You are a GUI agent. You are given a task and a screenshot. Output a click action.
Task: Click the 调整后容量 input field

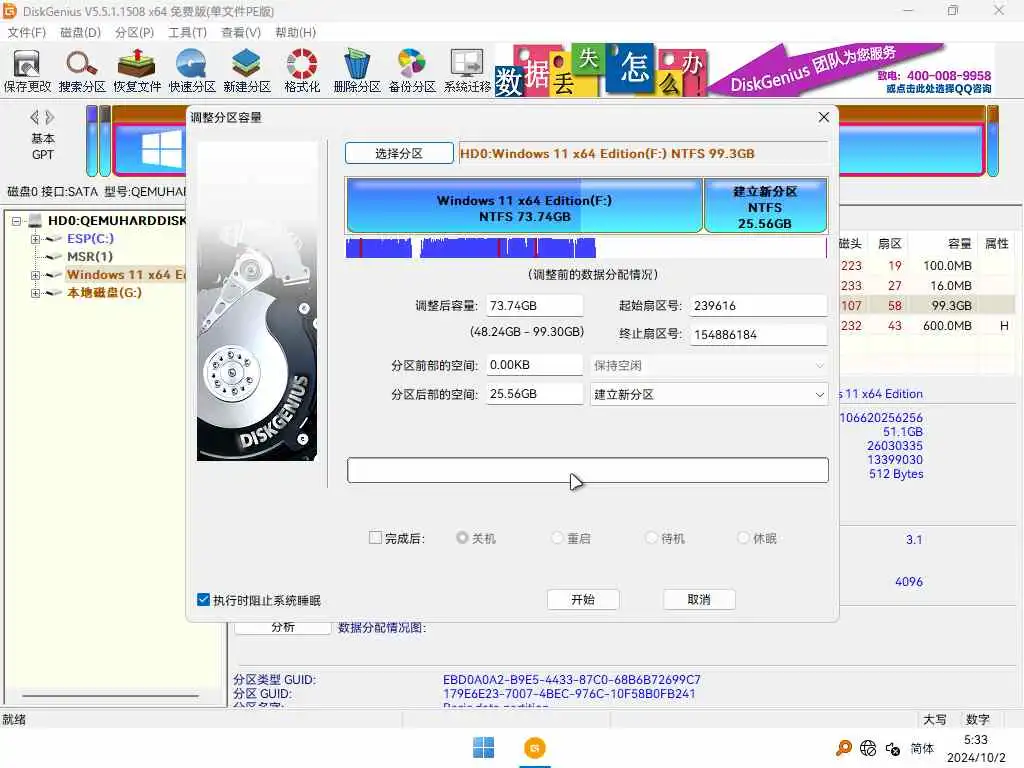point(534,306)
